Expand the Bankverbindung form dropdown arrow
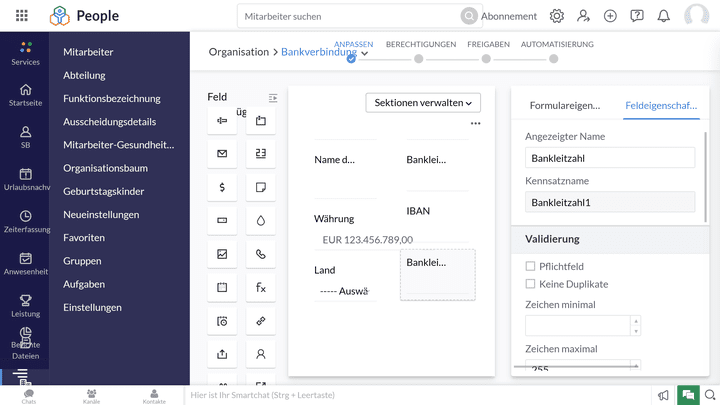 coord(365,53)
